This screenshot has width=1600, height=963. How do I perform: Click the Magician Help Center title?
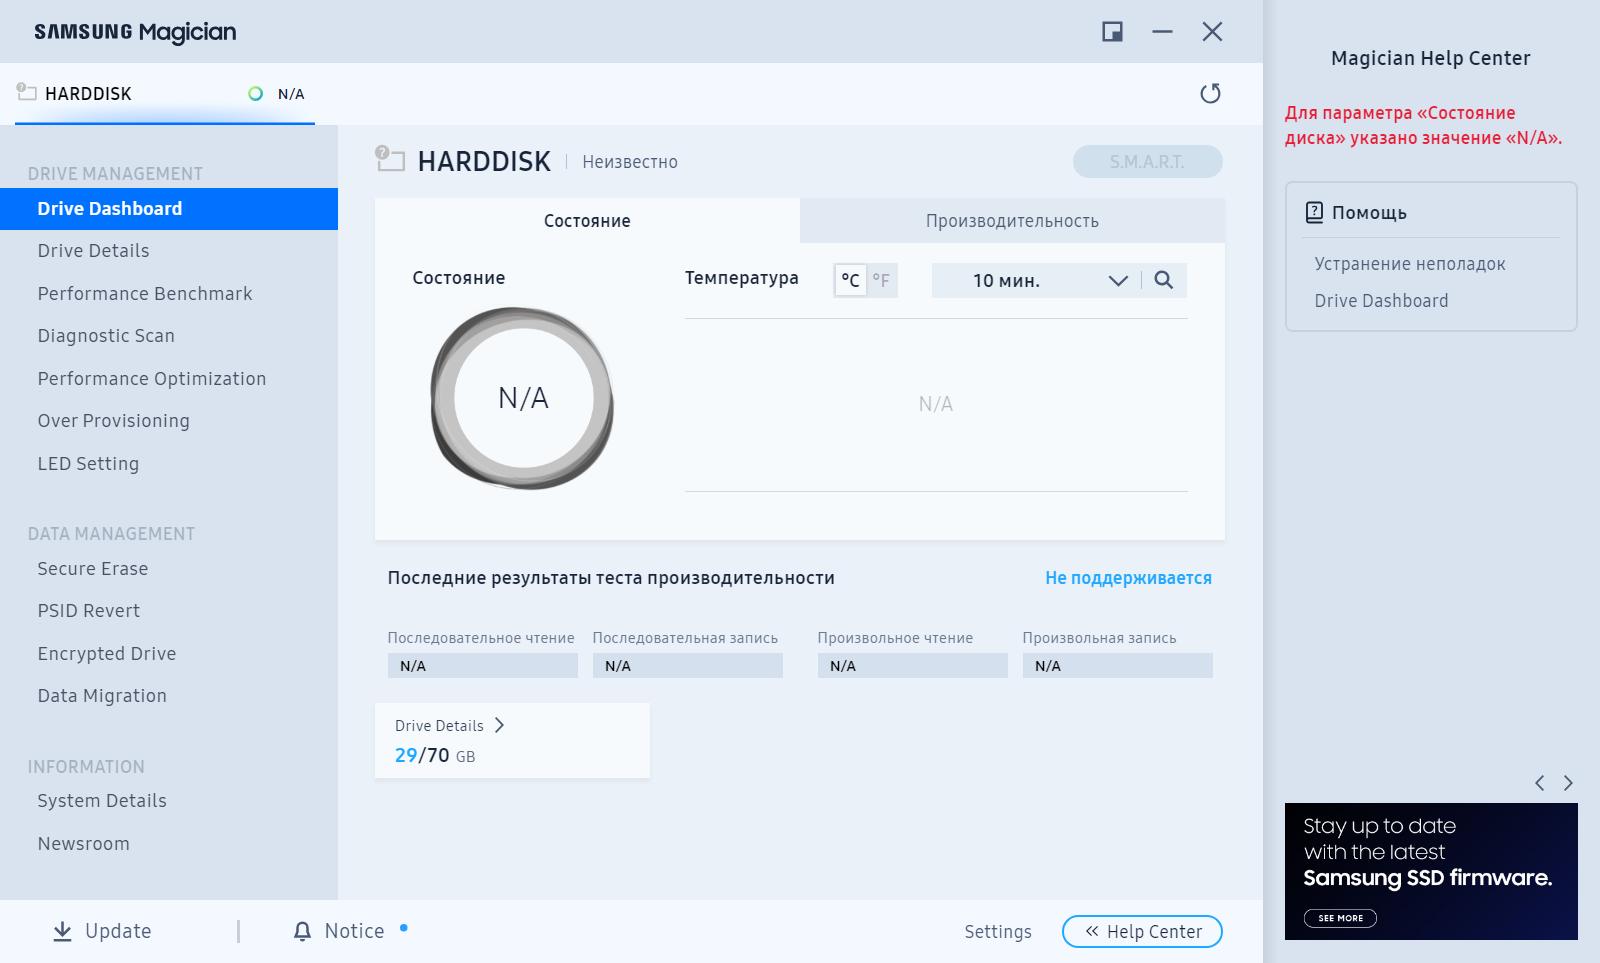(1430, 58)
